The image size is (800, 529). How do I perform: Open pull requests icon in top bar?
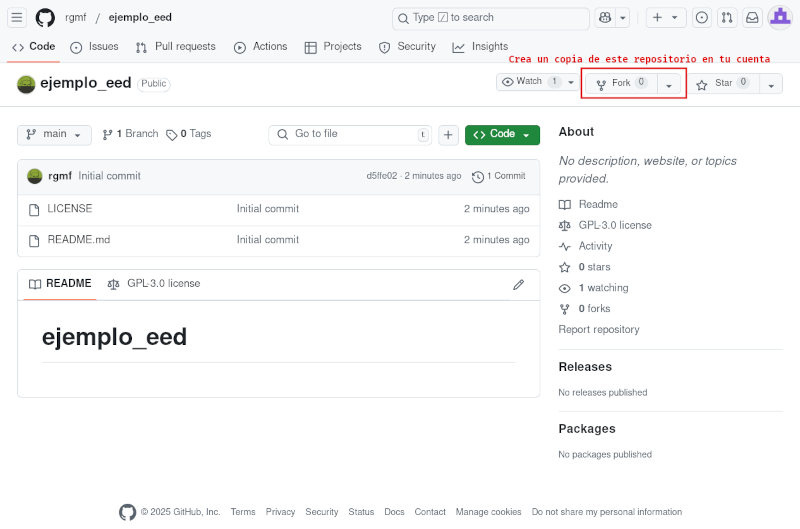click(x=727, y=18)
